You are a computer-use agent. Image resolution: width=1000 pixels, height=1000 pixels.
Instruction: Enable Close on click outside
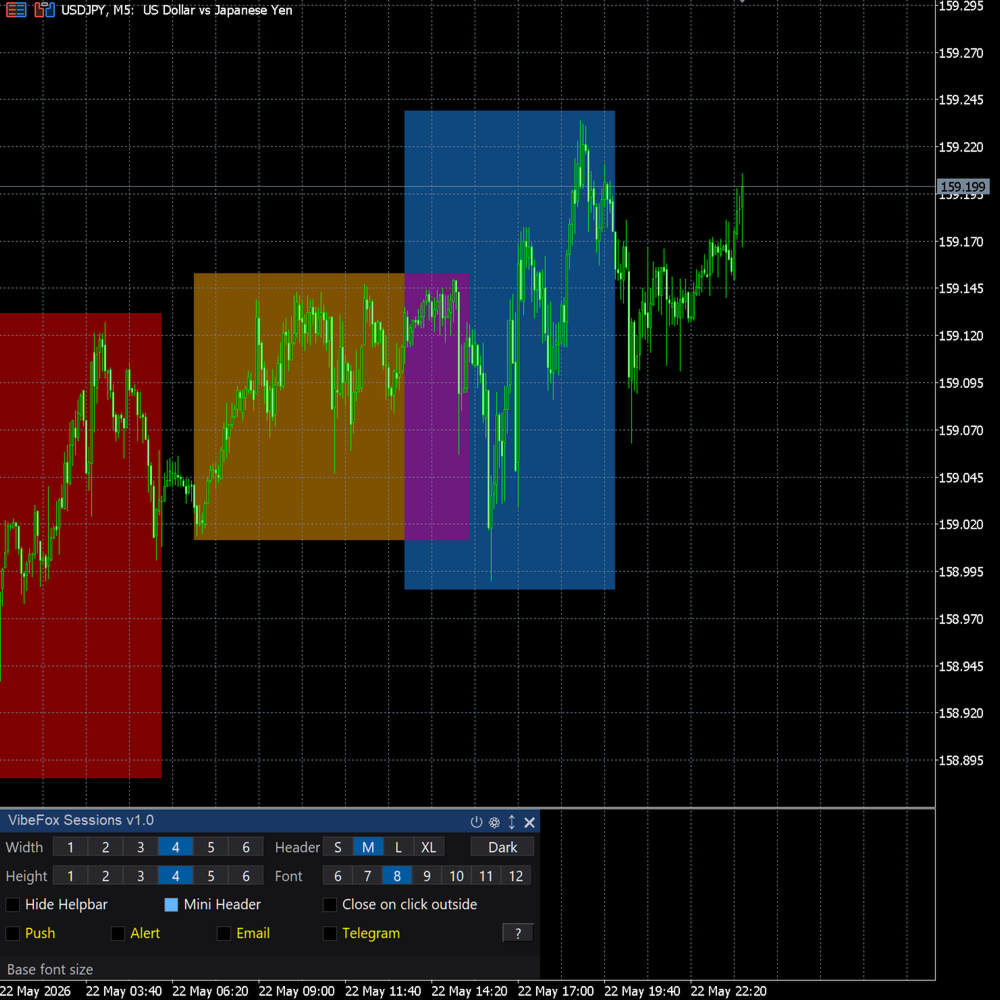point(330,904)
